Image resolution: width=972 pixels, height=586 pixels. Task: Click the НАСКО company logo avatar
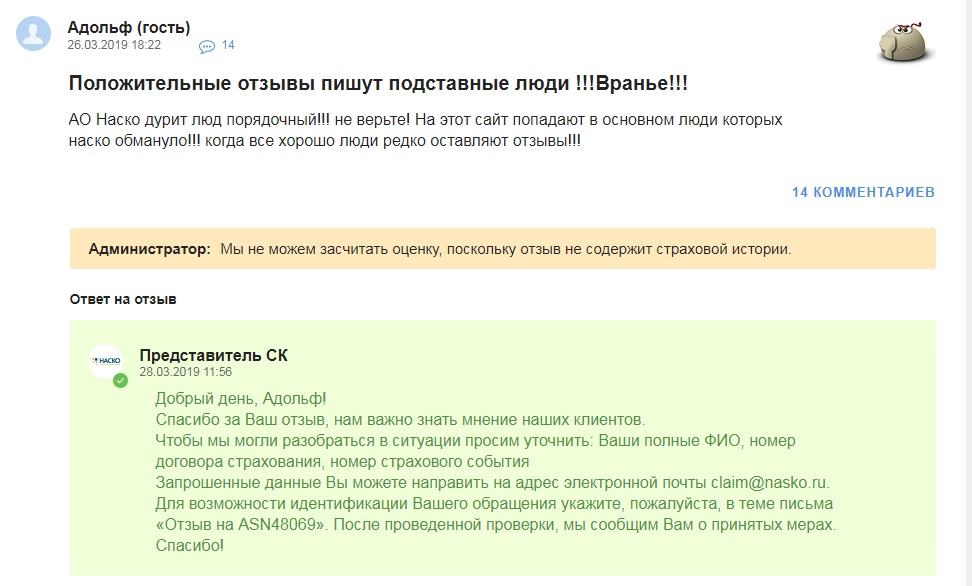tap(105, 361)
